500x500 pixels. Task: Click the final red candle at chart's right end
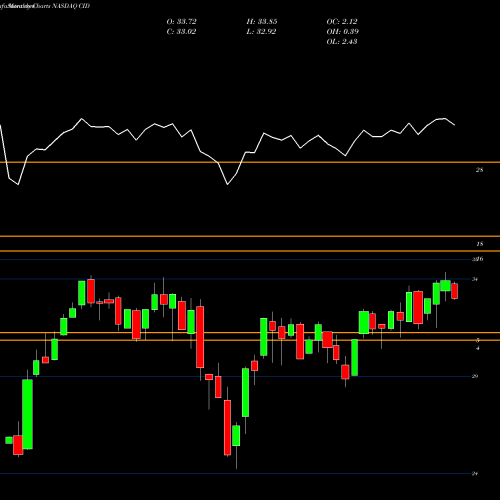click(454, 291)
